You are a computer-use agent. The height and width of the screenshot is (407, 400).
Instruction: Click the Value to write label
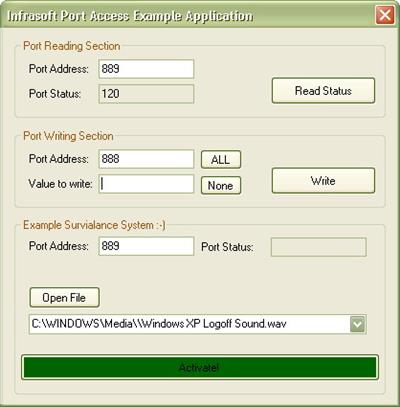(x=60, y=184)
